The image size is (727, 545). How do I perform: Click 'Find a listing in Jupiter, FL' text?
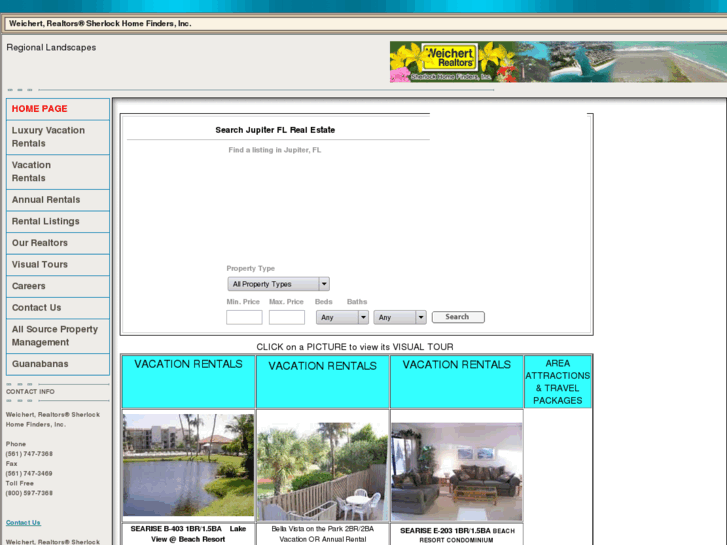coord(274,150)
